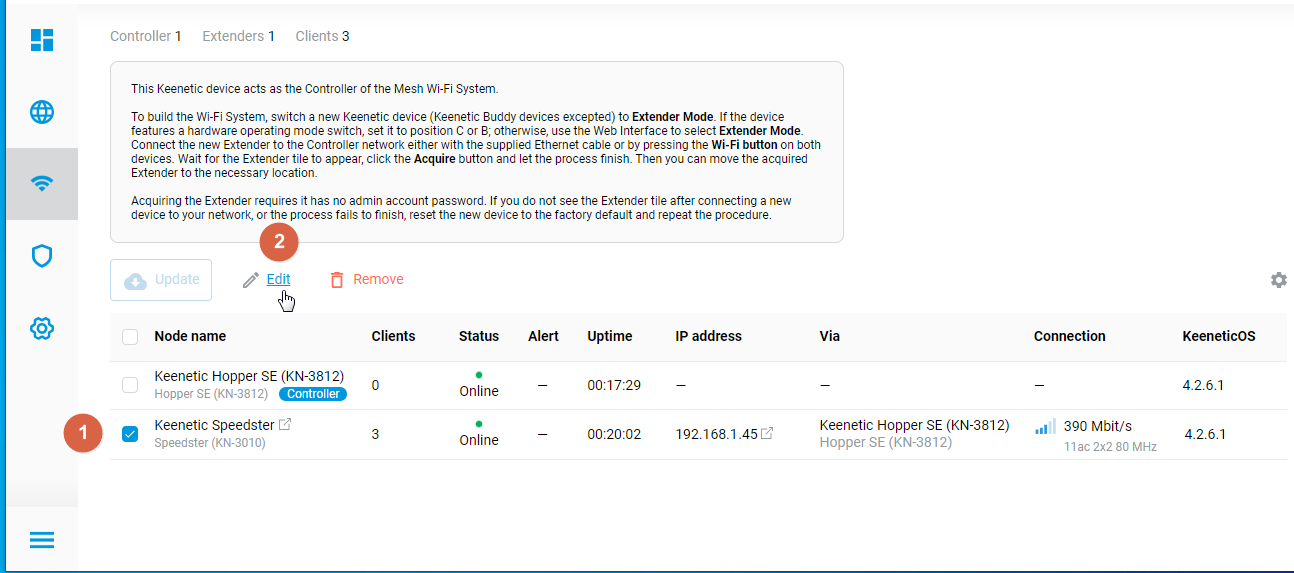Open the dashboard tiles icon in sidebar
The width and height of the screenshot is (1294, 573).
[42, 40]
